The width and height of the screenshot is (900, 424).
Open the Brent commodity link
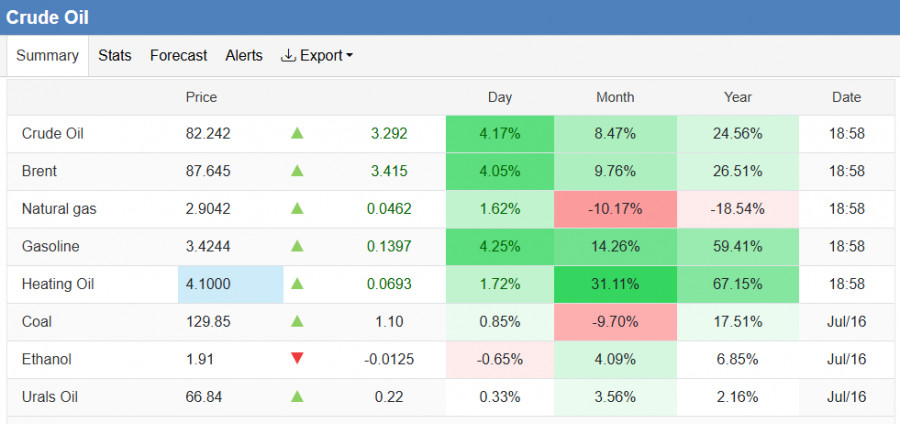tap(39, 171)
